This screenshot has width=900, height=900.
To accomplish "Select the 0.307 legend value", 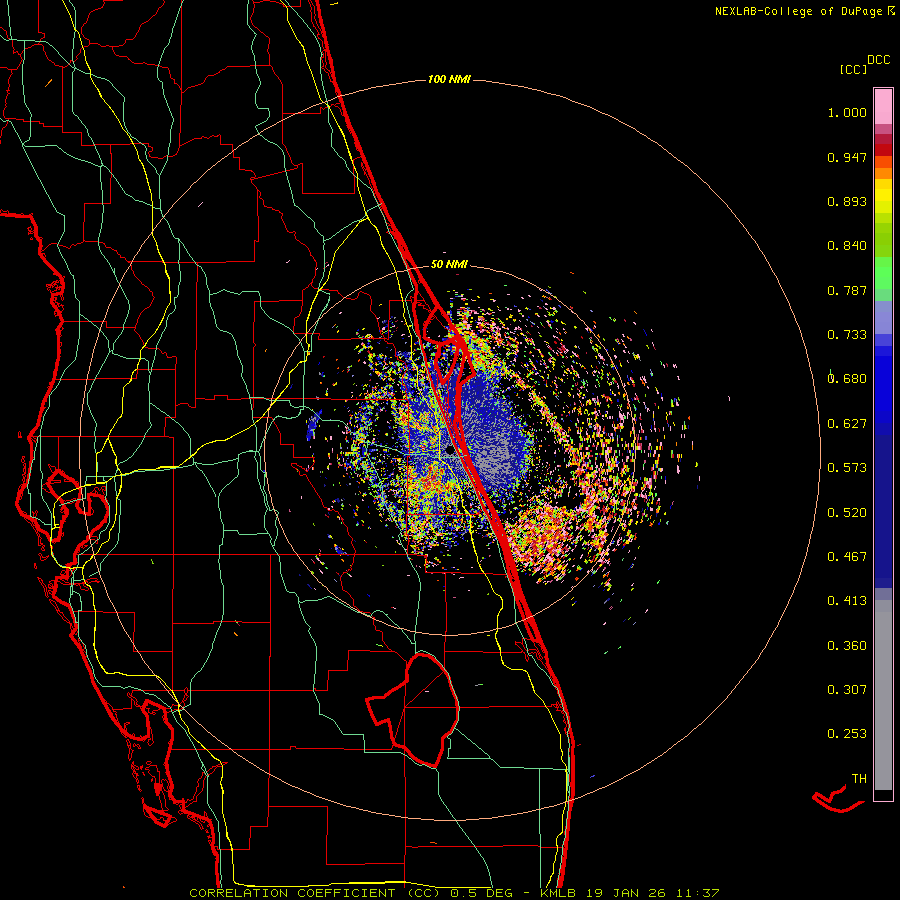I will click(x=847, y=690).
